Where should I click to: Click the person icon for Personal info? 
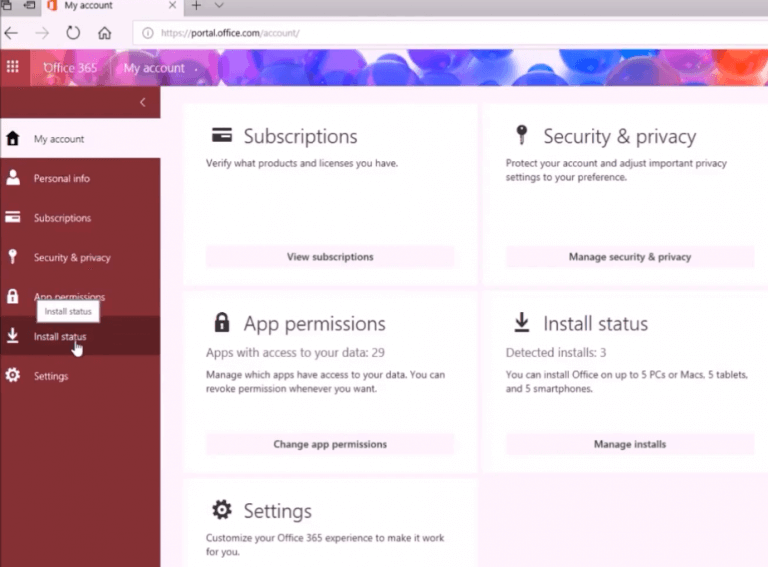coord(13,178)
